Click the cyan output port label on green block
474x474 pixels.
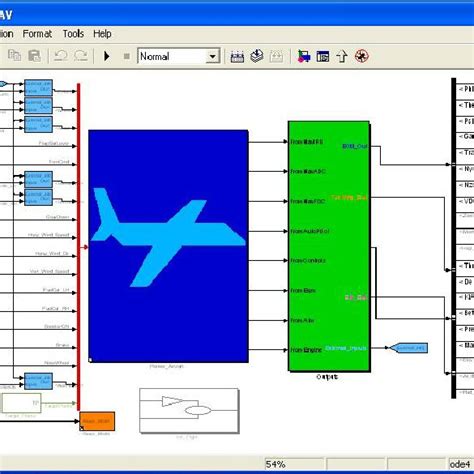click(346, 348)
